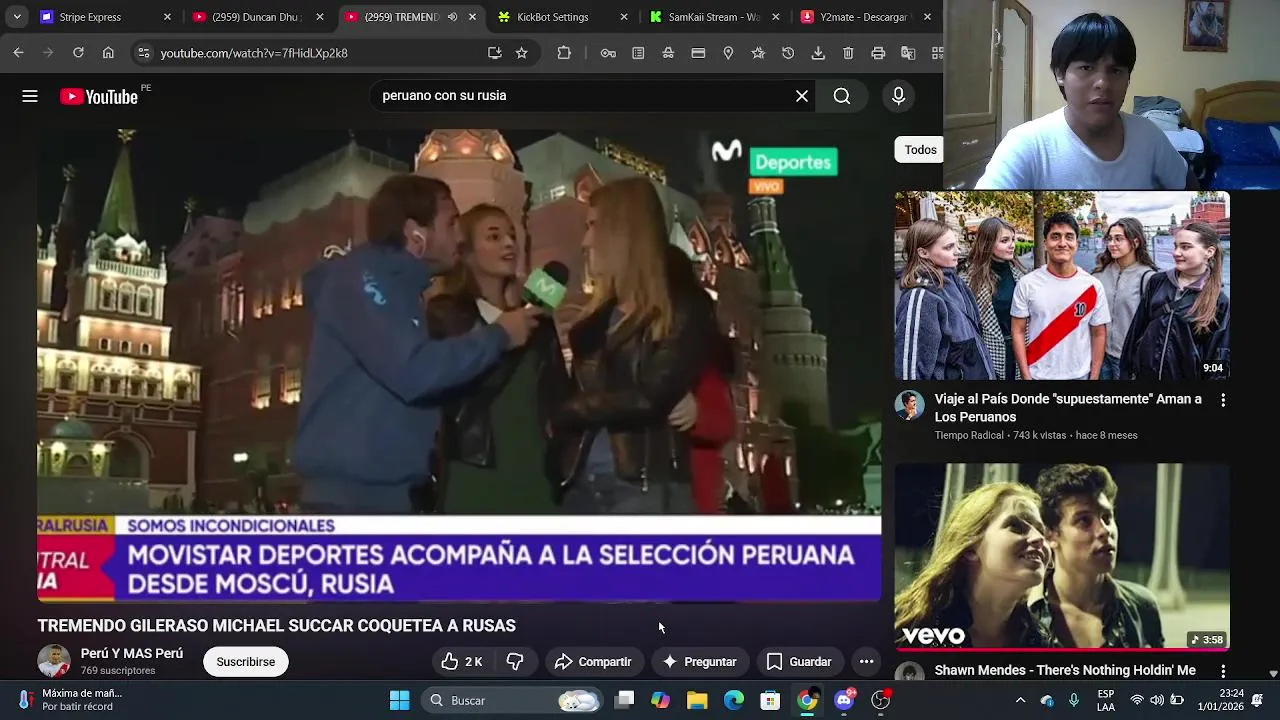Like the video with 2 K likes
Screen dimensions: 1280x720
point(462,662)
